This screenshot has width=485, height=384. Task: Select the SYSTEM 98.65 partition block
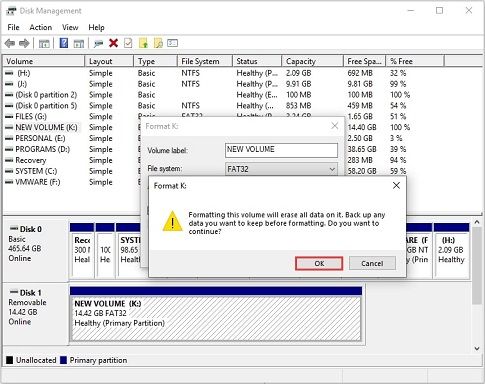(129, 251)
